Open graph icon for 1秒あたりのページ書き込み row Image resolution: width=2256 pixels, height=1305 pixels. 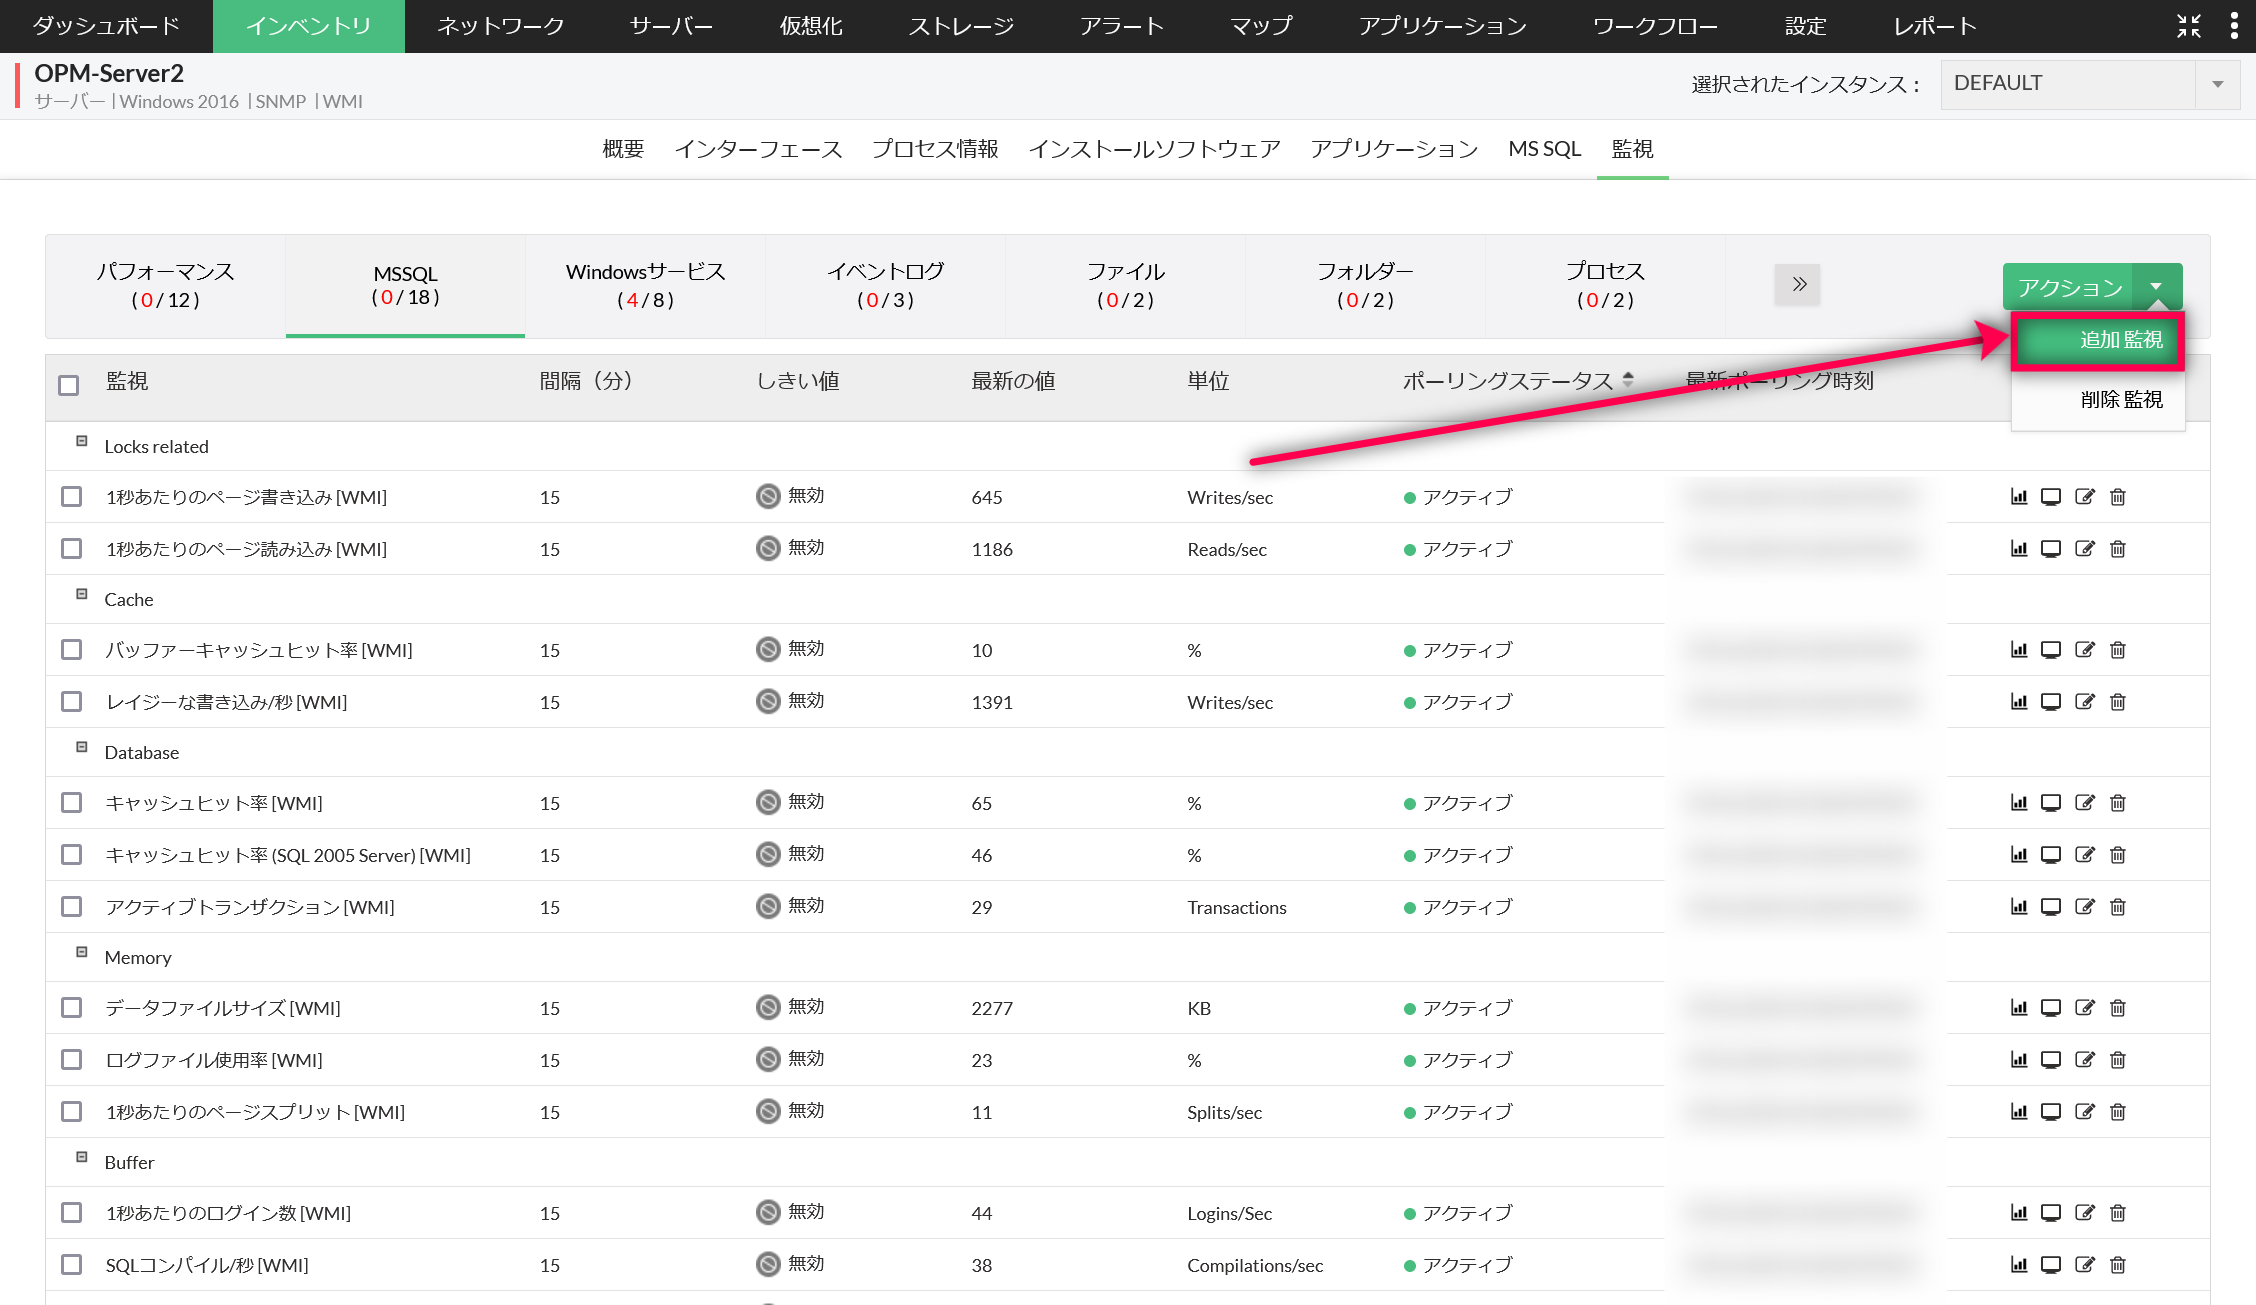(2018, 497)
